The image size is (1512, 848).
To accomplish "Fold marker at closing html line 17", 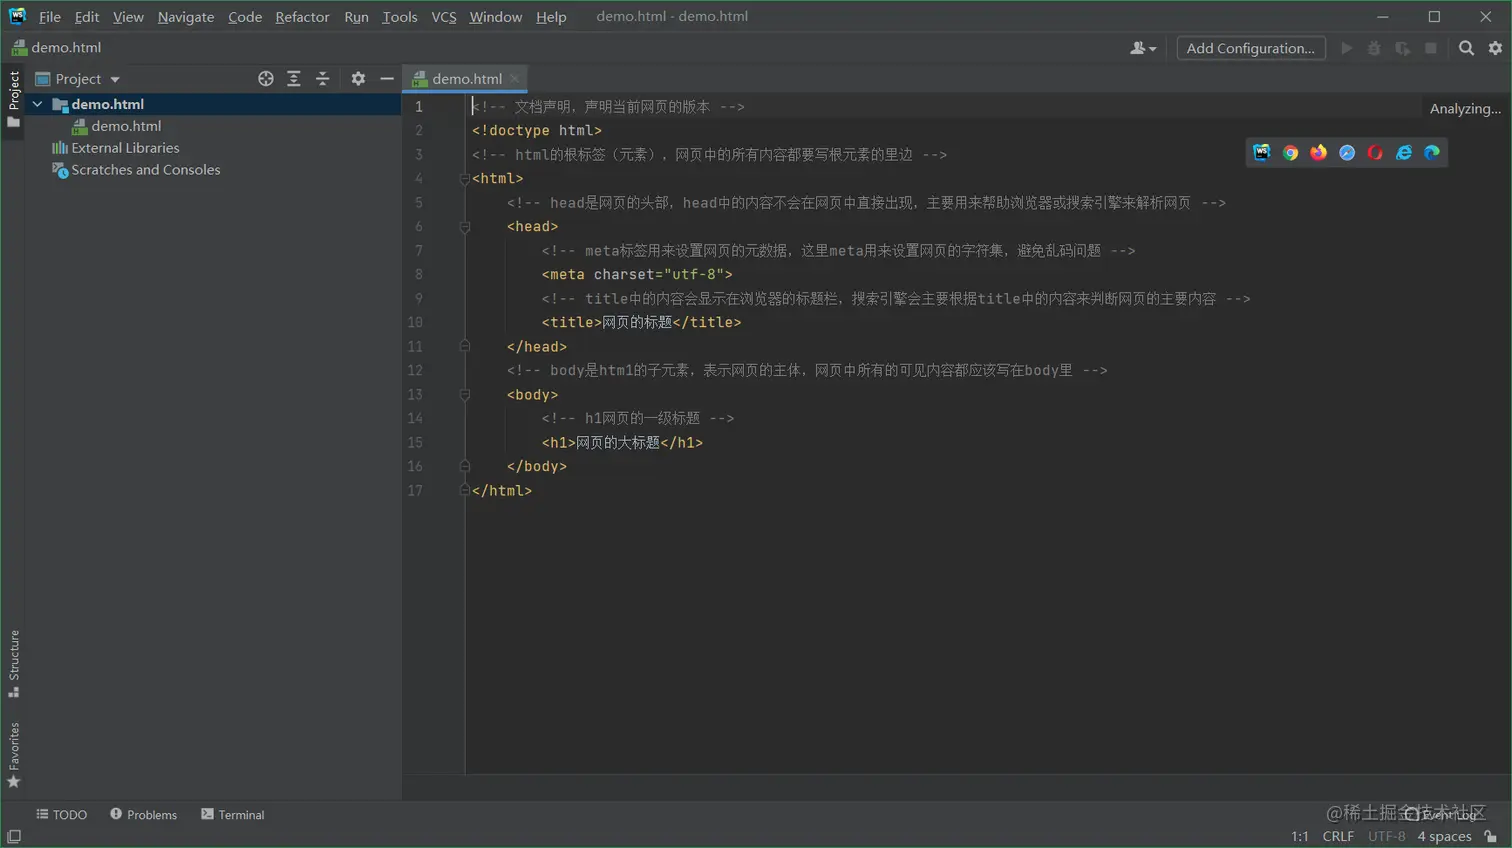I will coord(464,490).
